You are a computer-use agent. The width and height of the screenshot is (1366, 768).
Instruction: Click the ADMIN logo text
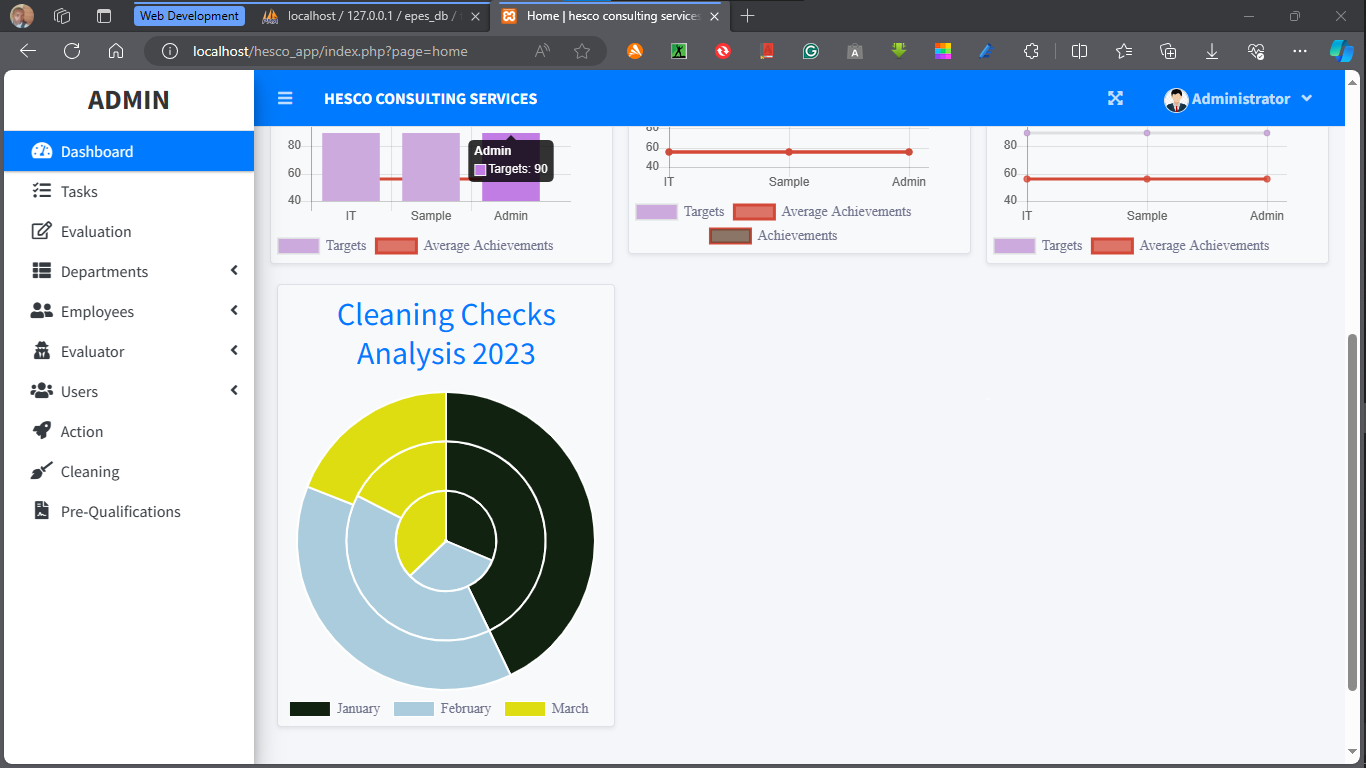click(x=128, y=100)
